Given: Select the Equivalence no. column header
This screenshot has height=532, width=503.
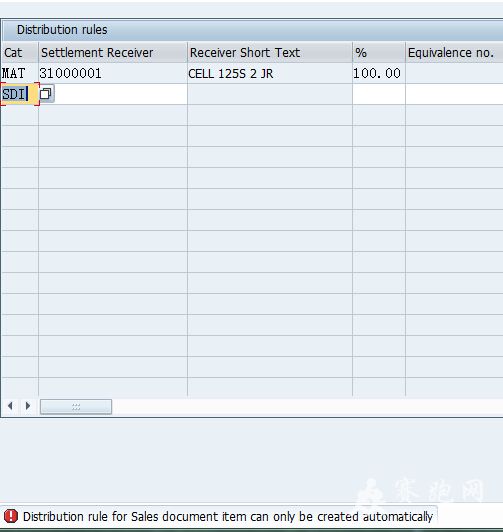Looking at the screenshot, I should (x=454, y=53).
